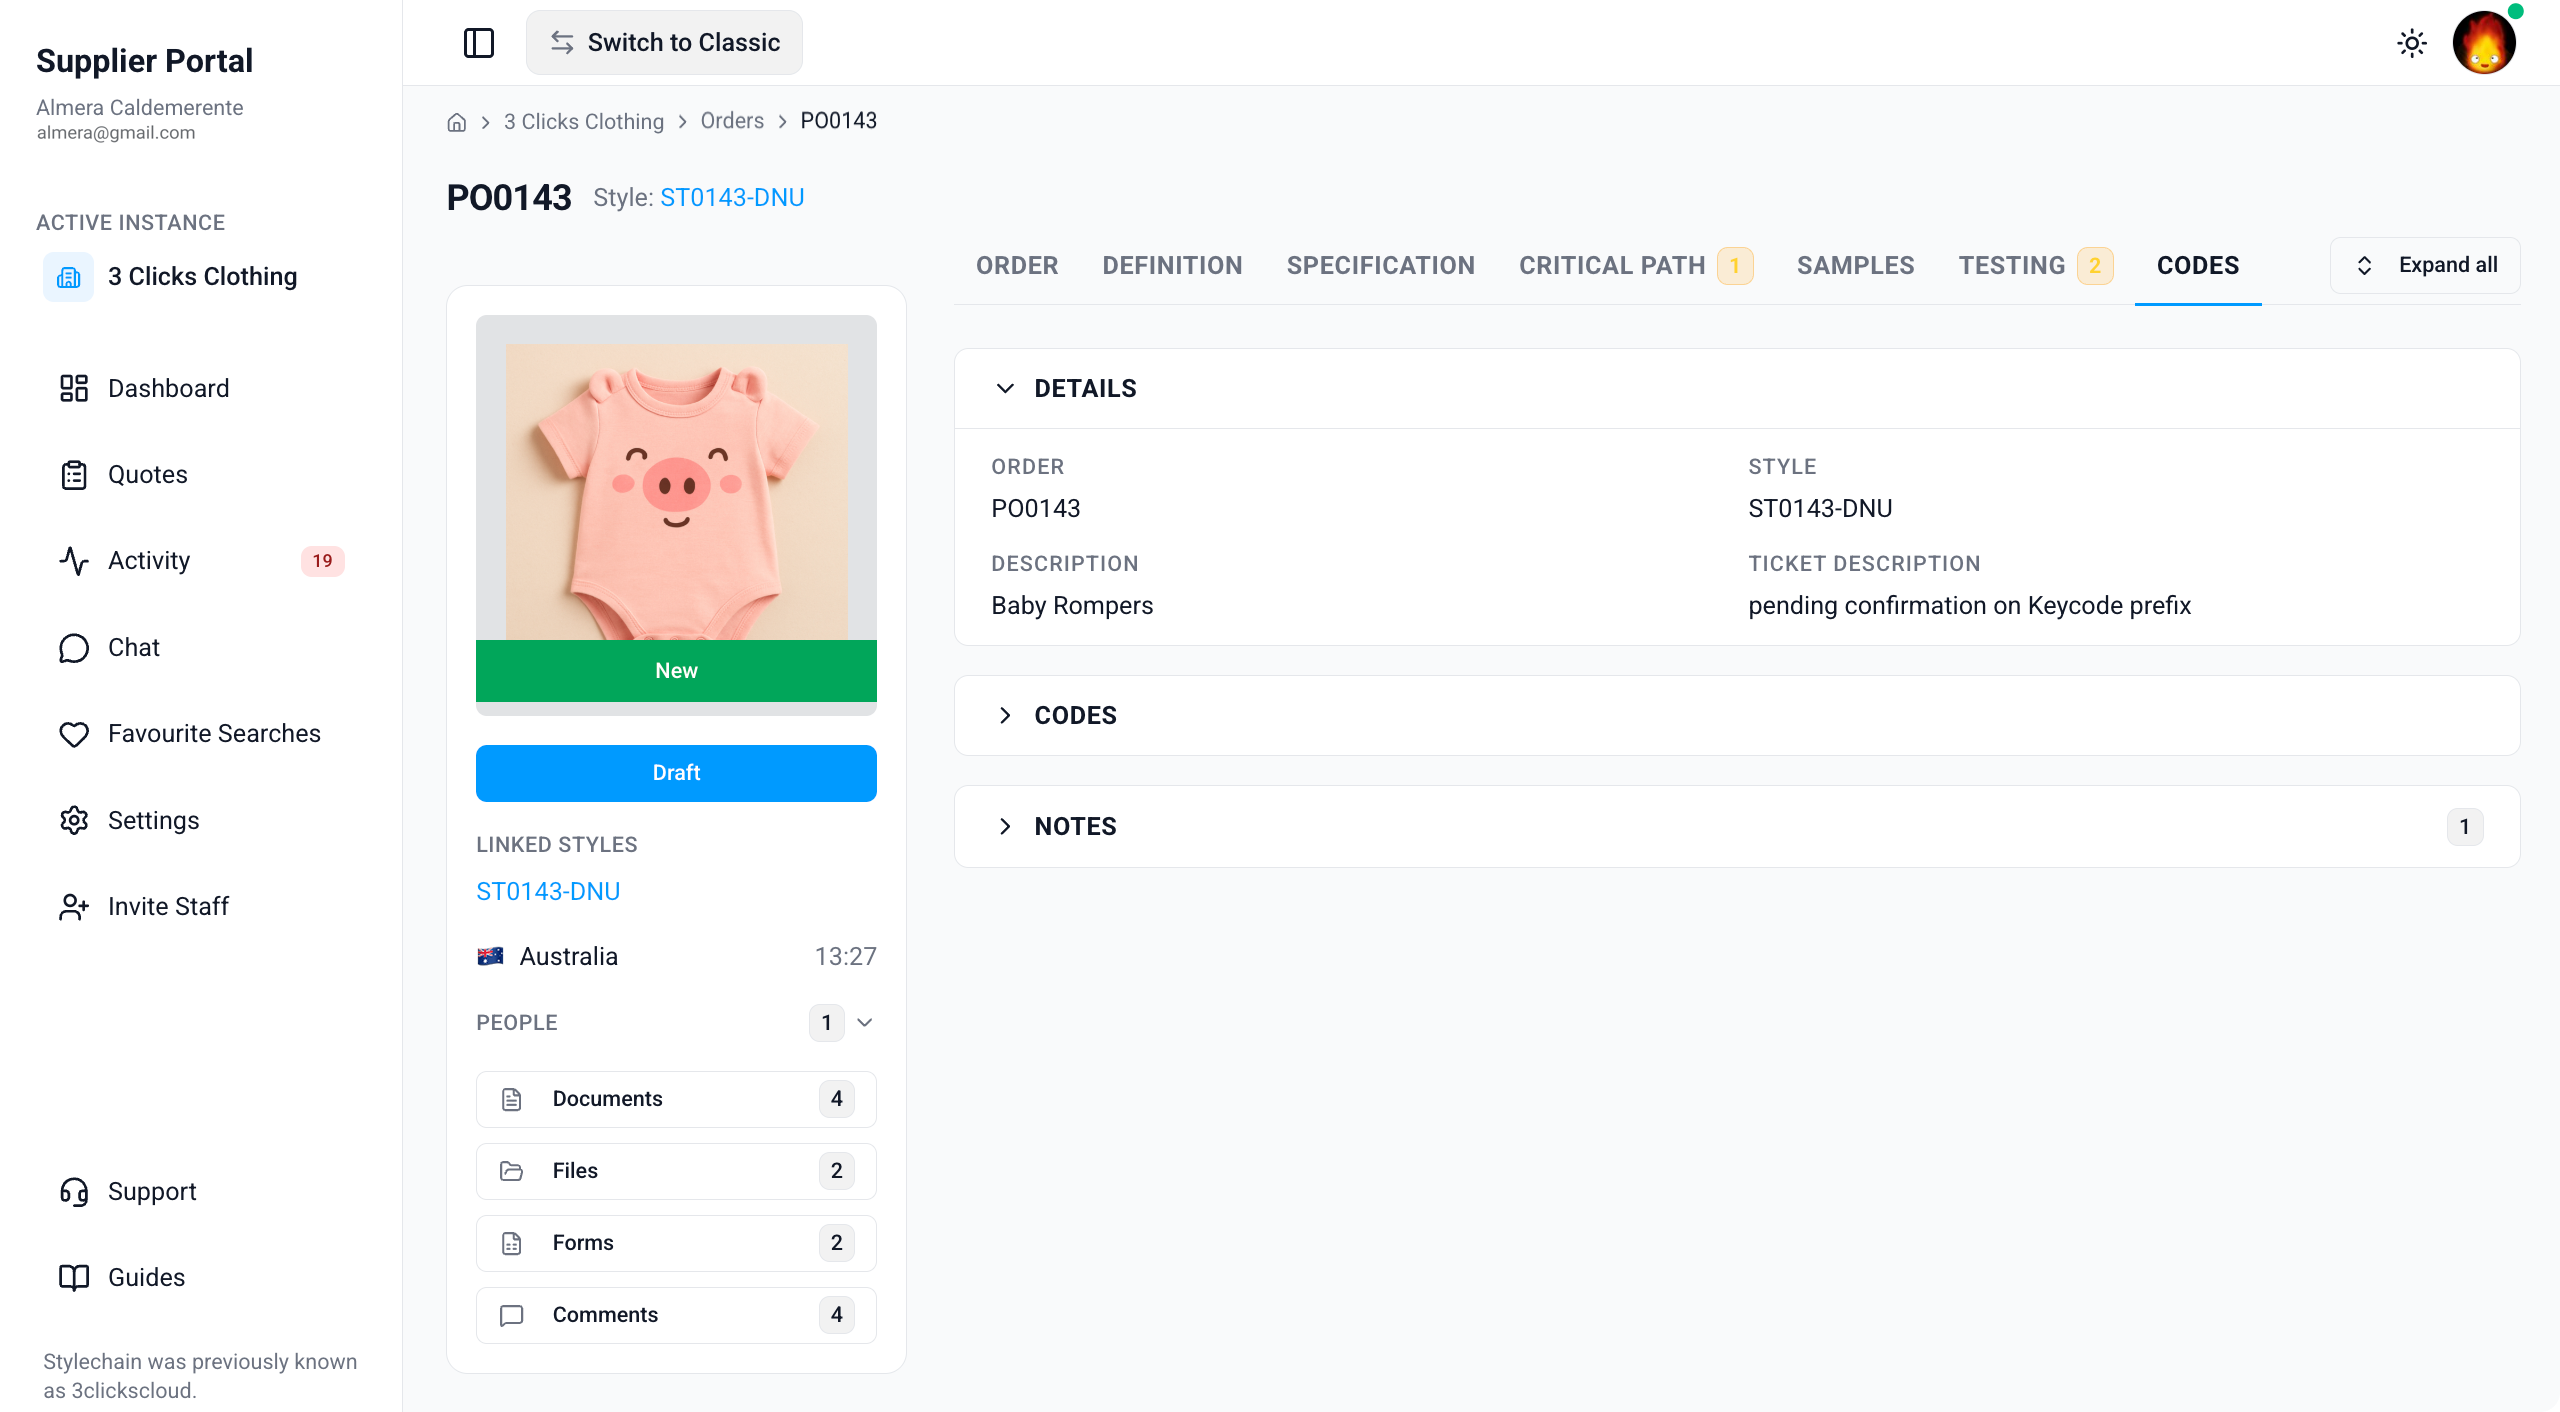Open Activity pulse icon
Viewport: 2560px width, 1412px height.
(74, 561)
